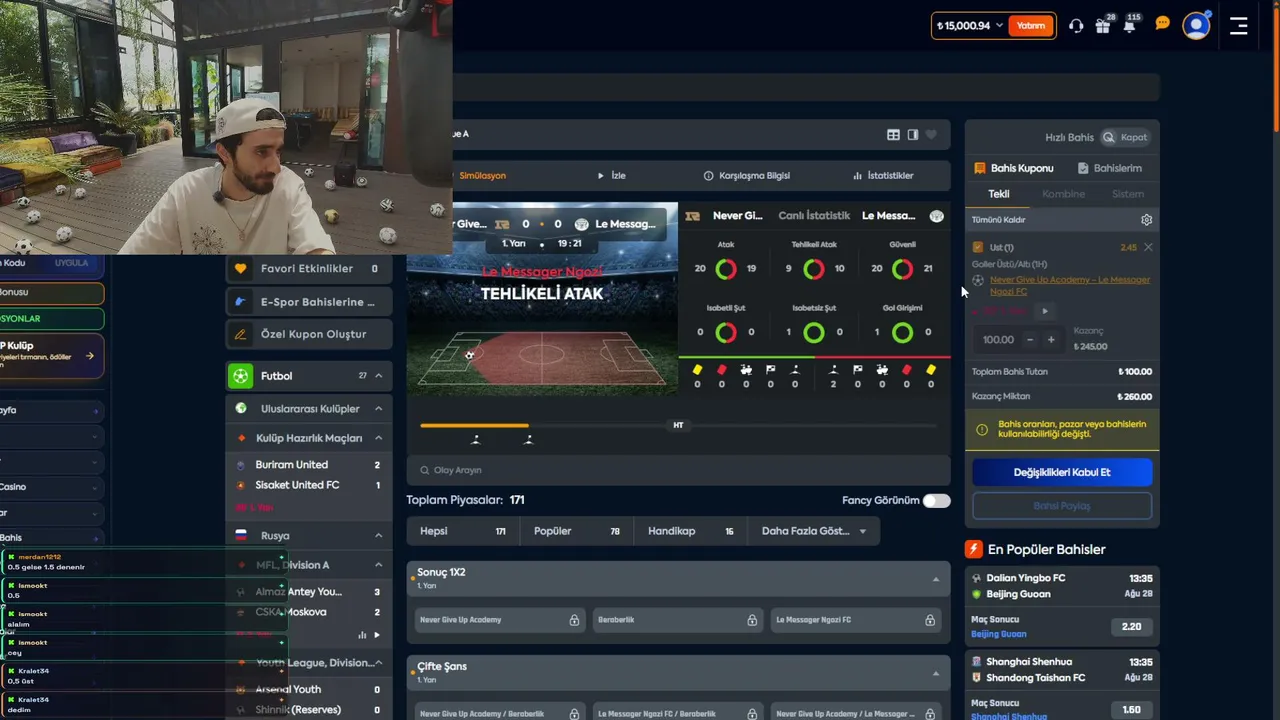The width and height of the screenshot is (1280, 720).
Task: Select the Kombine bet slip tab
Action: pyautogui.click(x=1063, y=194)
